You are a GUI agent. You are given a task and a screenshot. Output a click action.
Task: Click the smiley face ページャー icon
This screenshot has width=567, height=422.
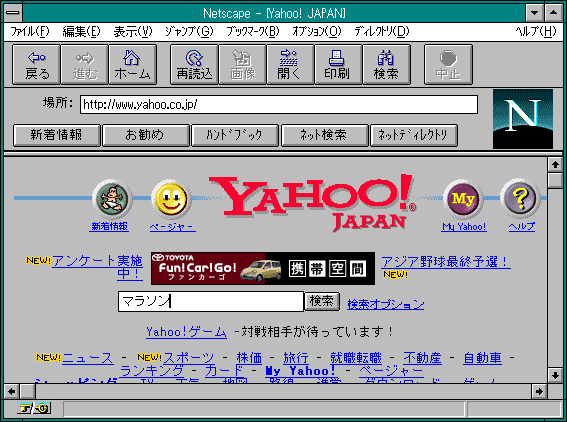pos(171,199)
